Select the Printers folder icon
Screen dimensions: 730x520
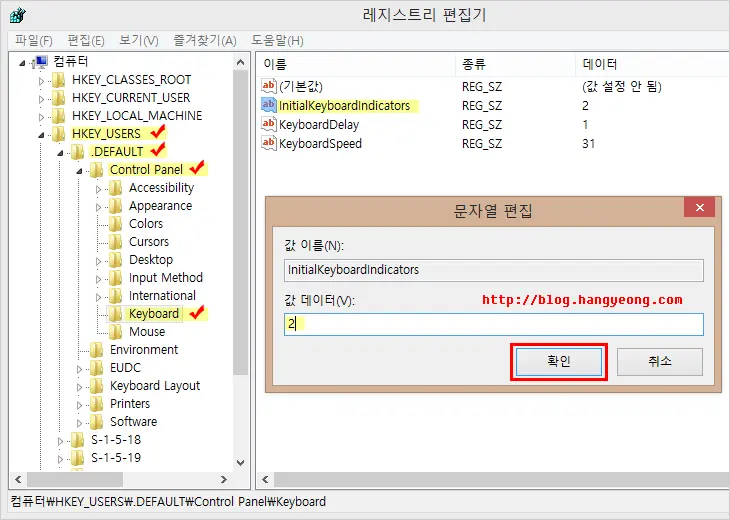click(97, 404)
